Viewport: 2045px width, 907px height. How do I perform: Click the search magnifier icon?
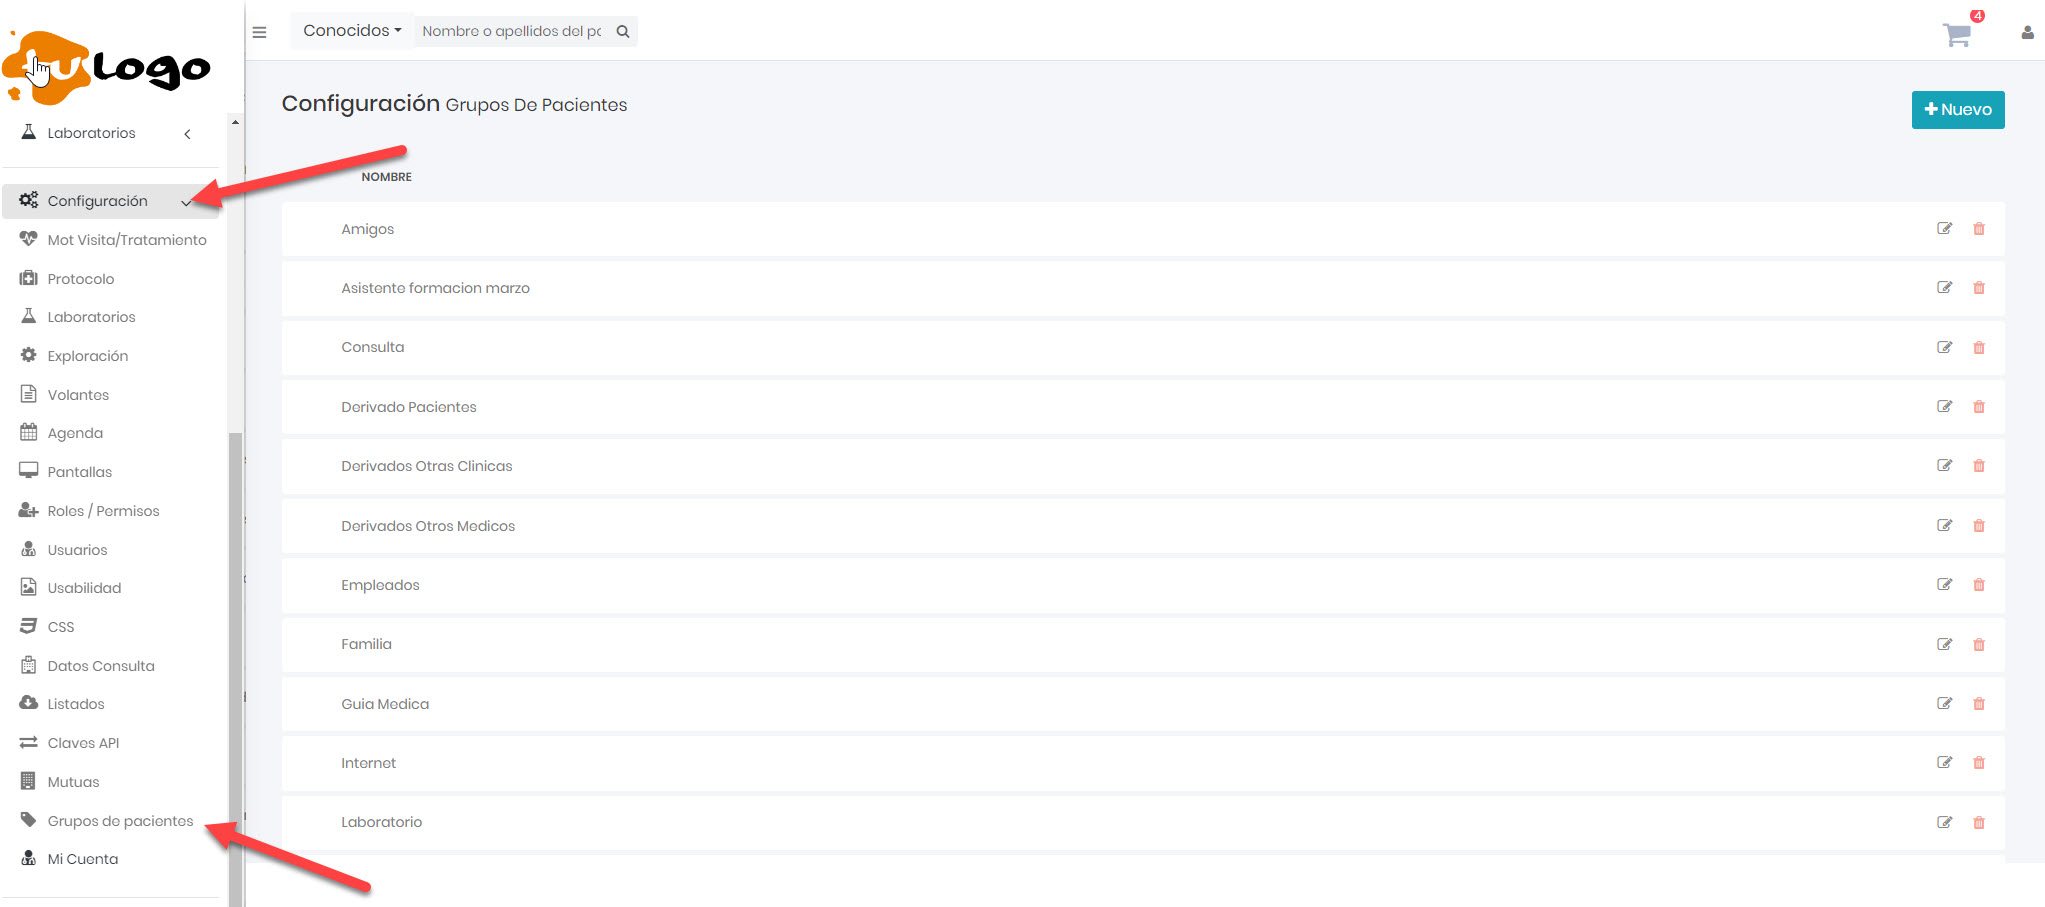623,32
